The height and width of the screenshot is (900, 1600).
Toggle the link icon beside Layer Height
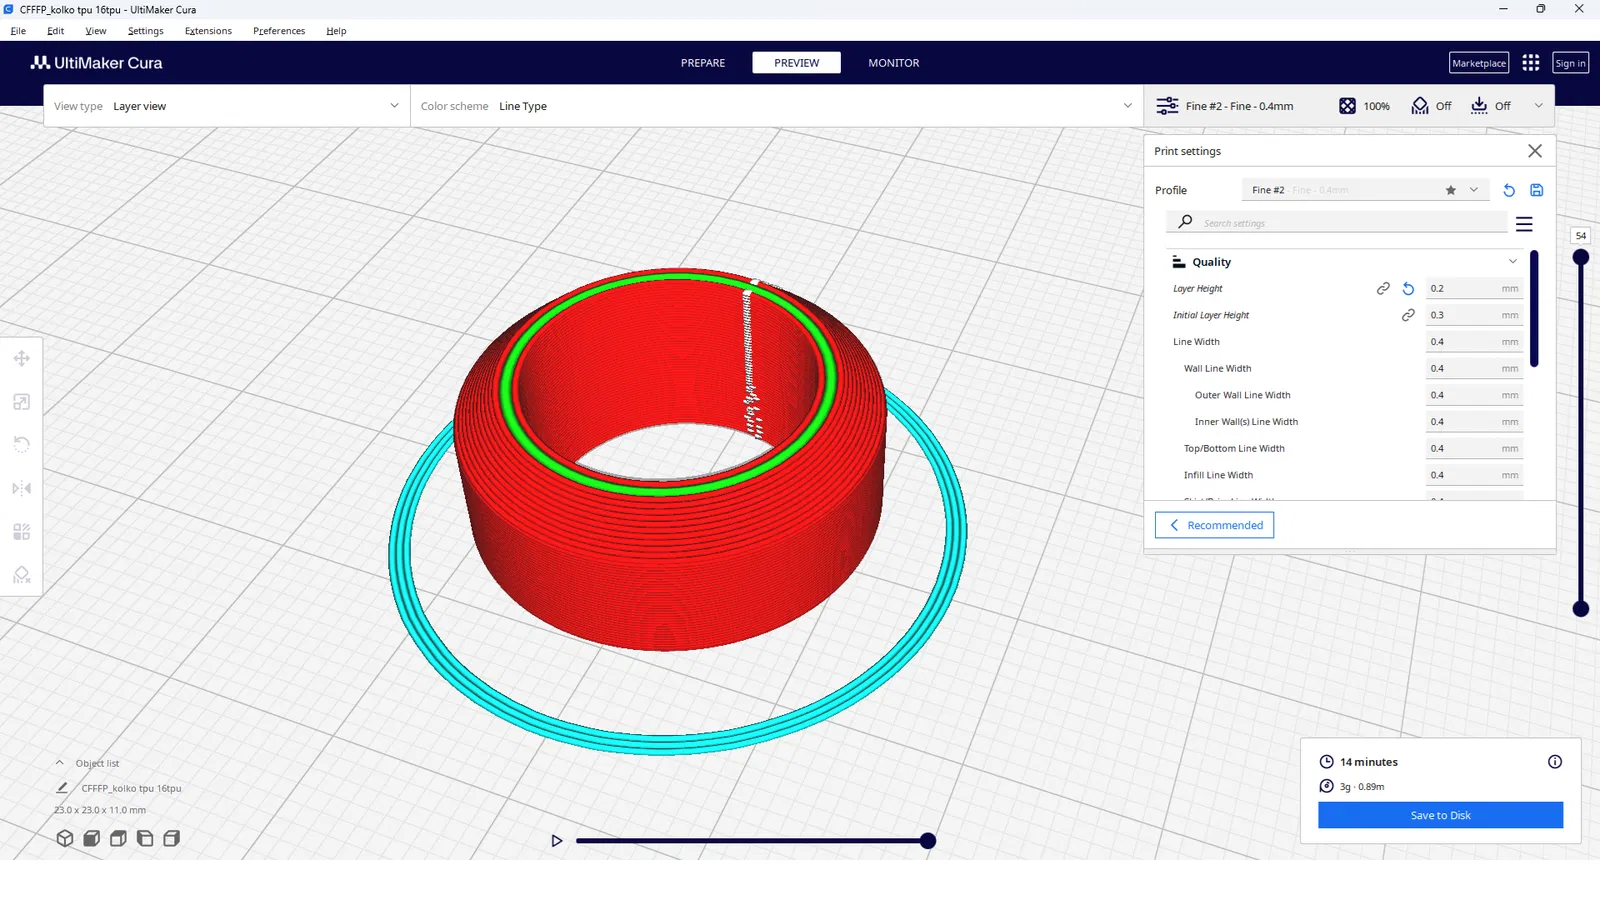pyautogui.click(x=1383, y=289)
